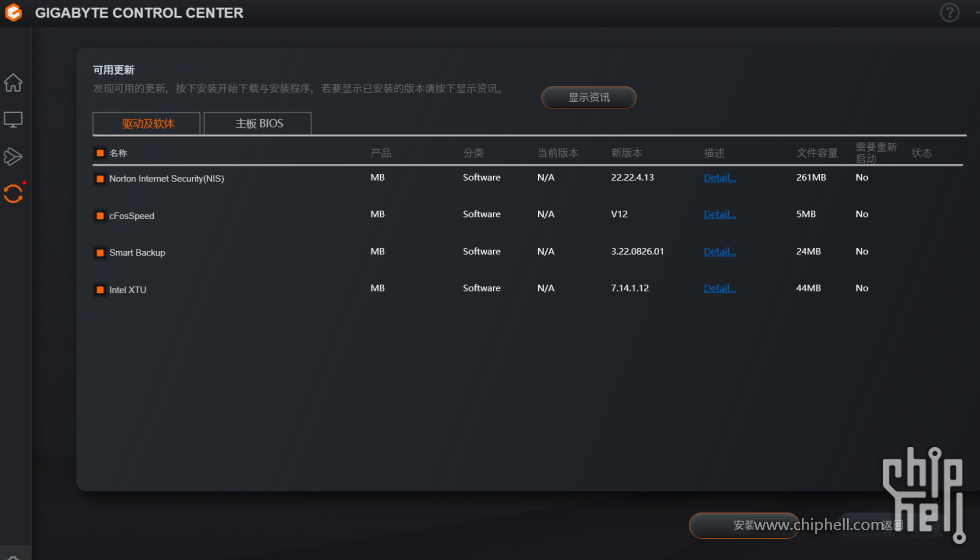Toggle the Intel XTU checkbox
The image size is (980, 560).
click(x=100, y=289)
